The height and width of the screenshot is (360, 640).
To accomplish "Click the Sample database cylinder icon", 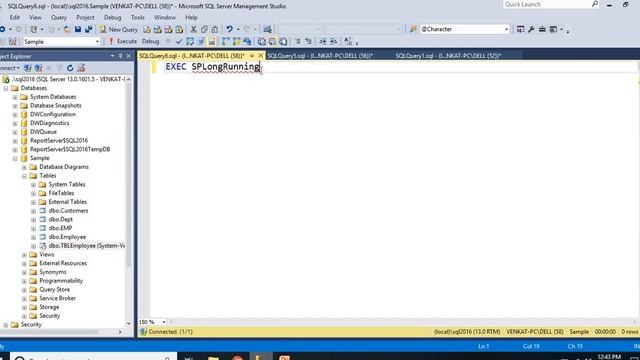I will [24, 158].
